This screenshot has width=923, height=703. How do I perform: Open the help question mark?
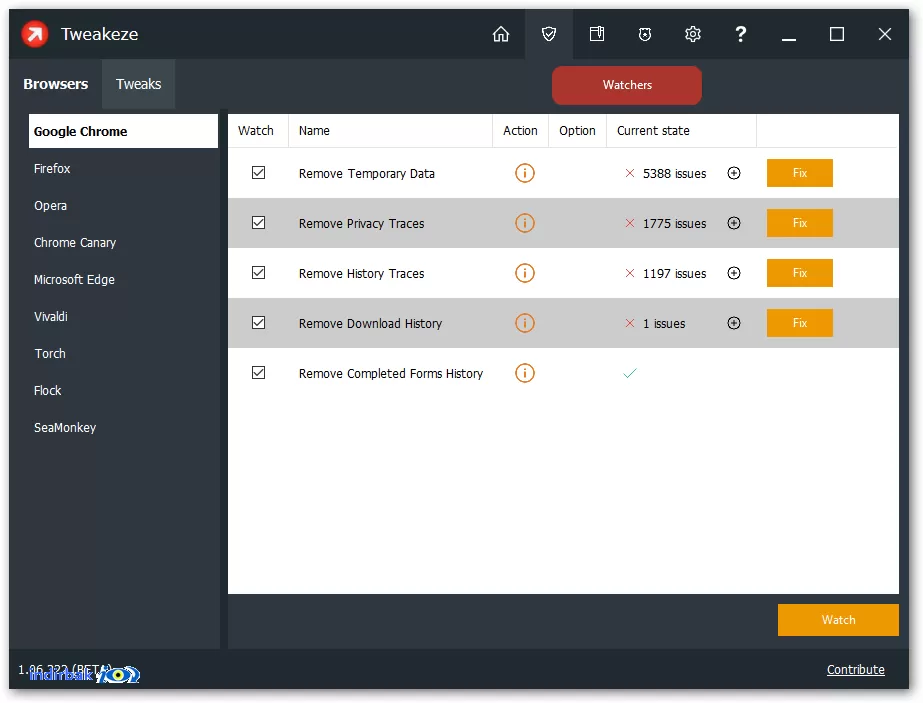(741, 34)
